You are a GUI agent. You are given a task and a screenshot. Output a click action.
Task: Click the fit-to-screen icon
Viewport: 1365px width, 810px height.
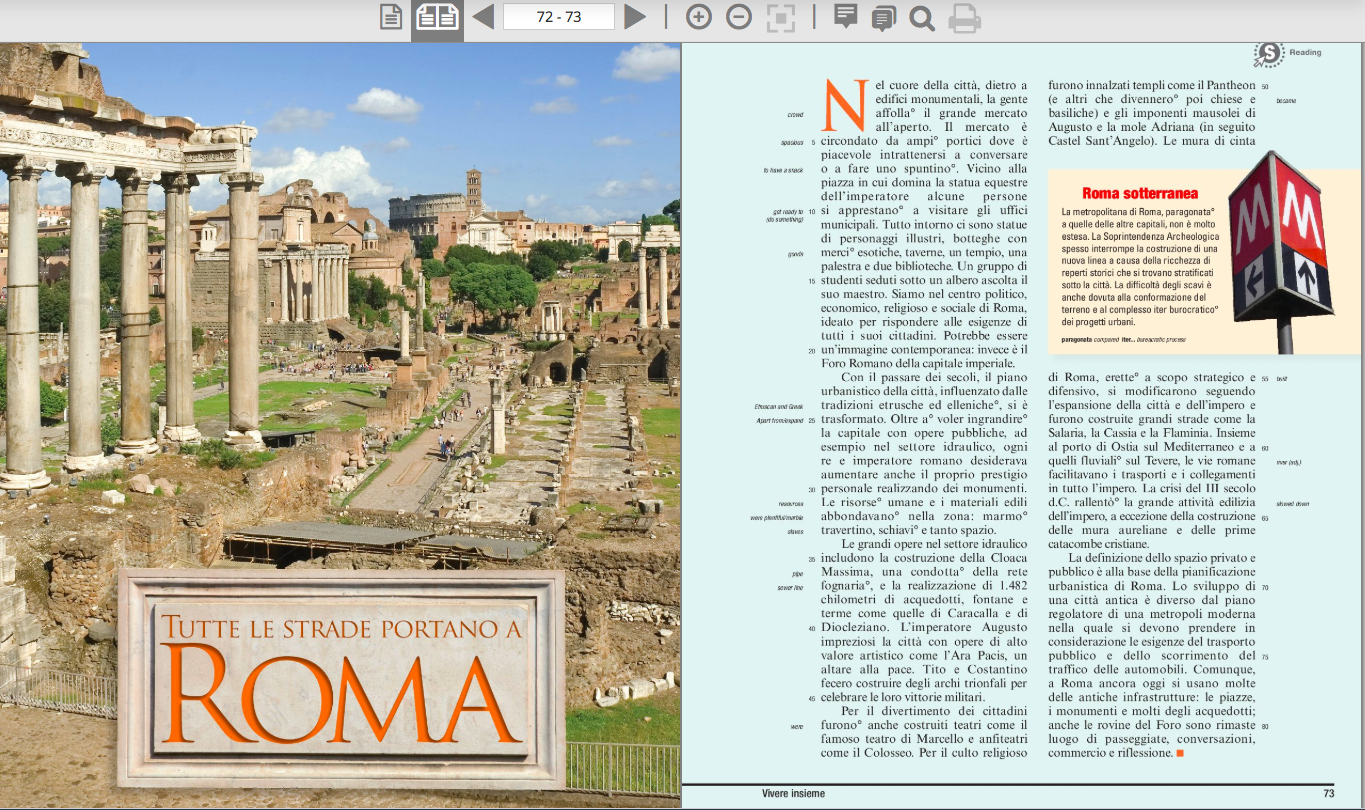(780, 17)
